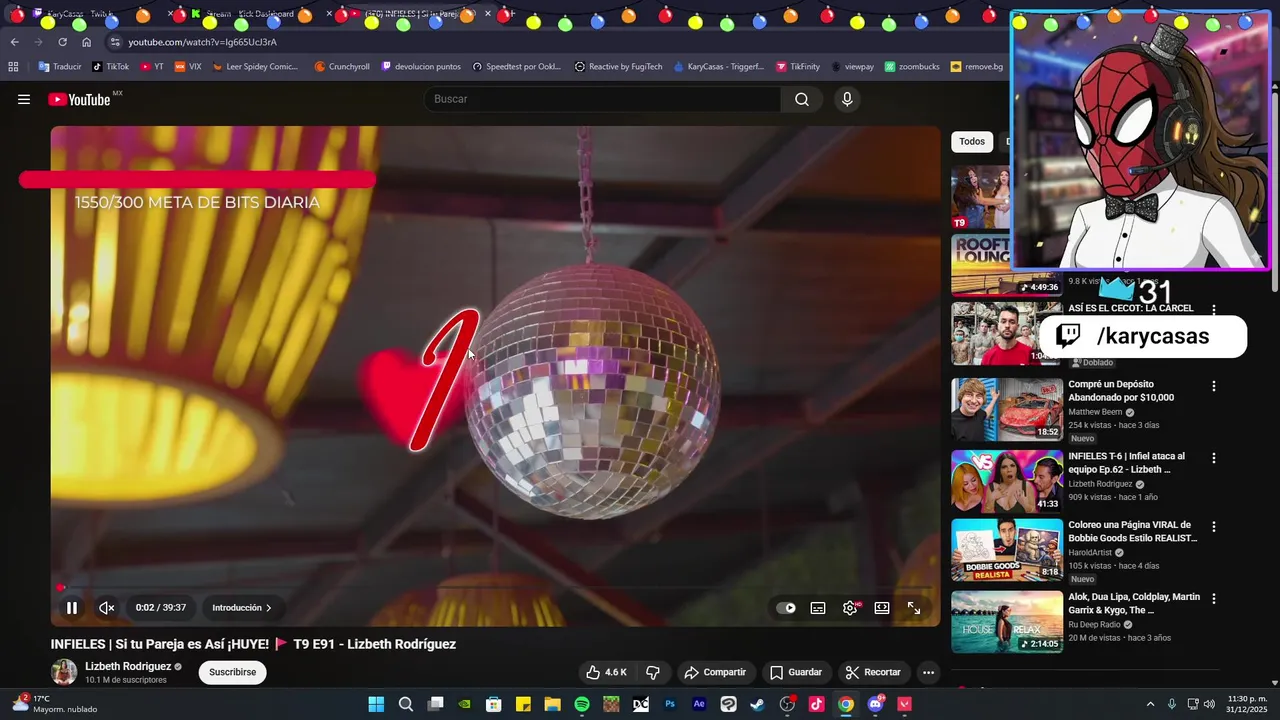Open File Explorer from the taskbar
This screenshot has width=1280, height=720.
552,704
